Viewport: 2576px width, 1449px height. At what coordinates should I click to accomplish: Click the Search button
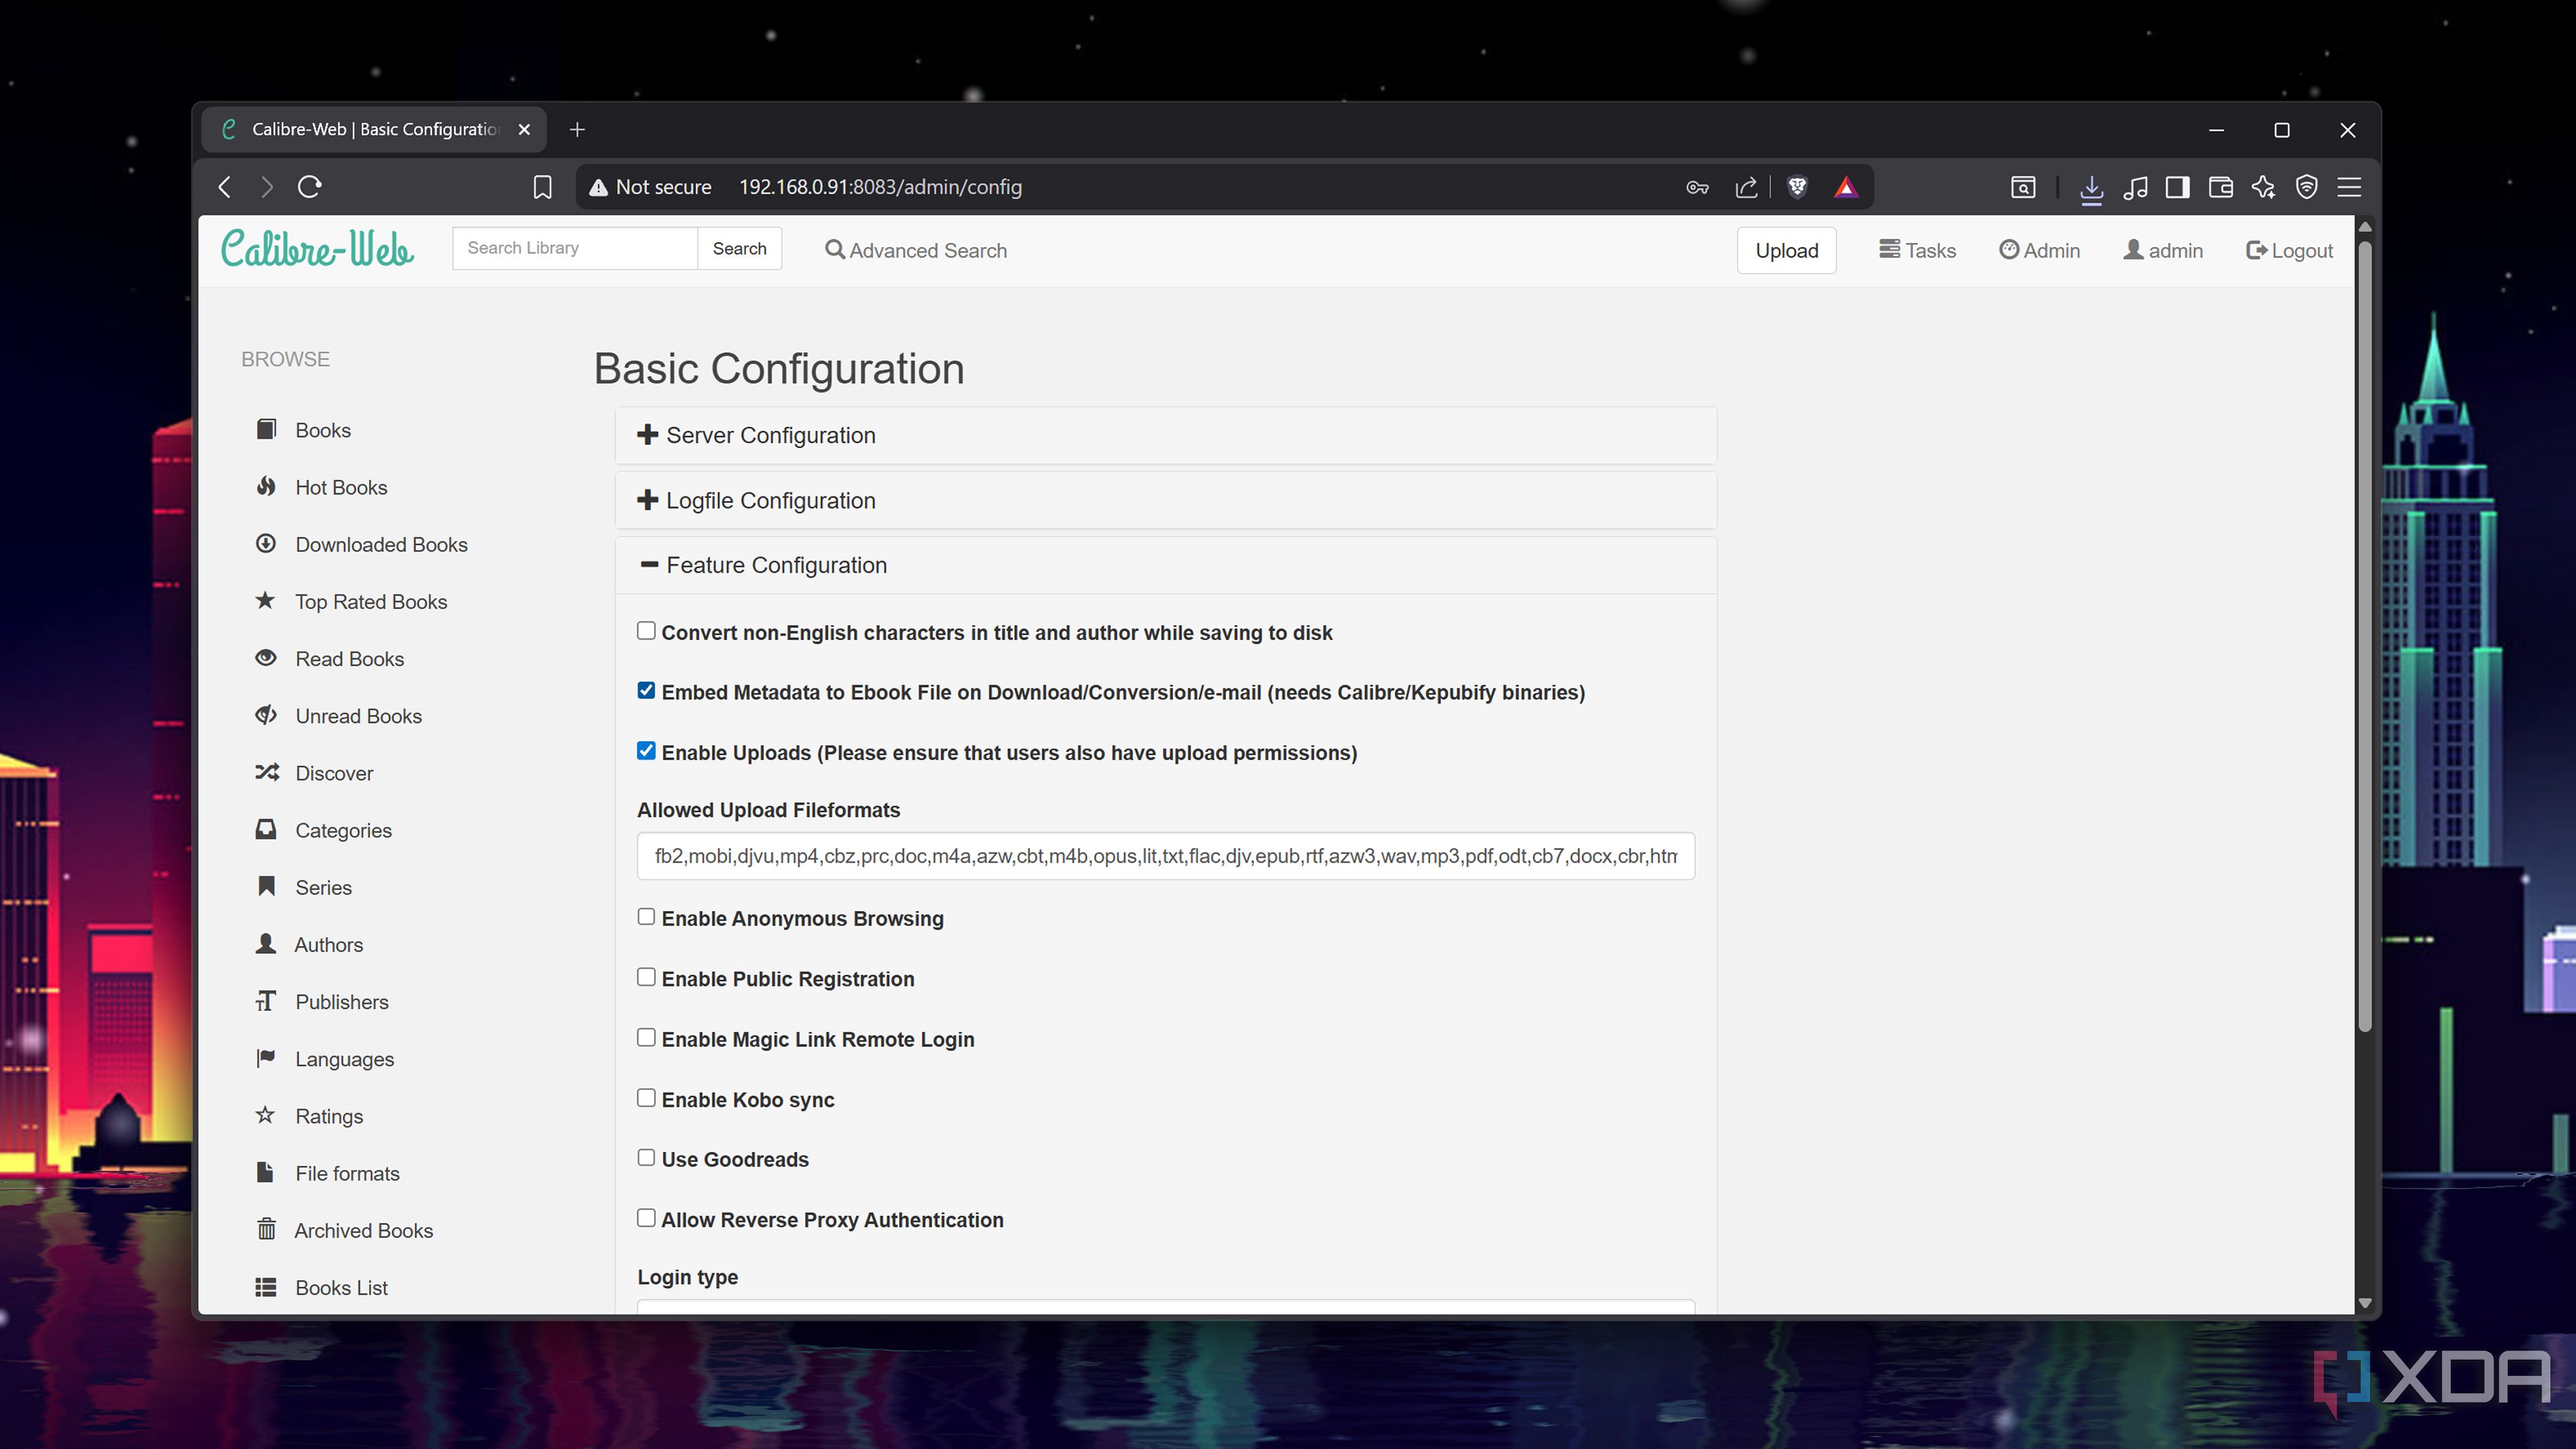[739, 248]
